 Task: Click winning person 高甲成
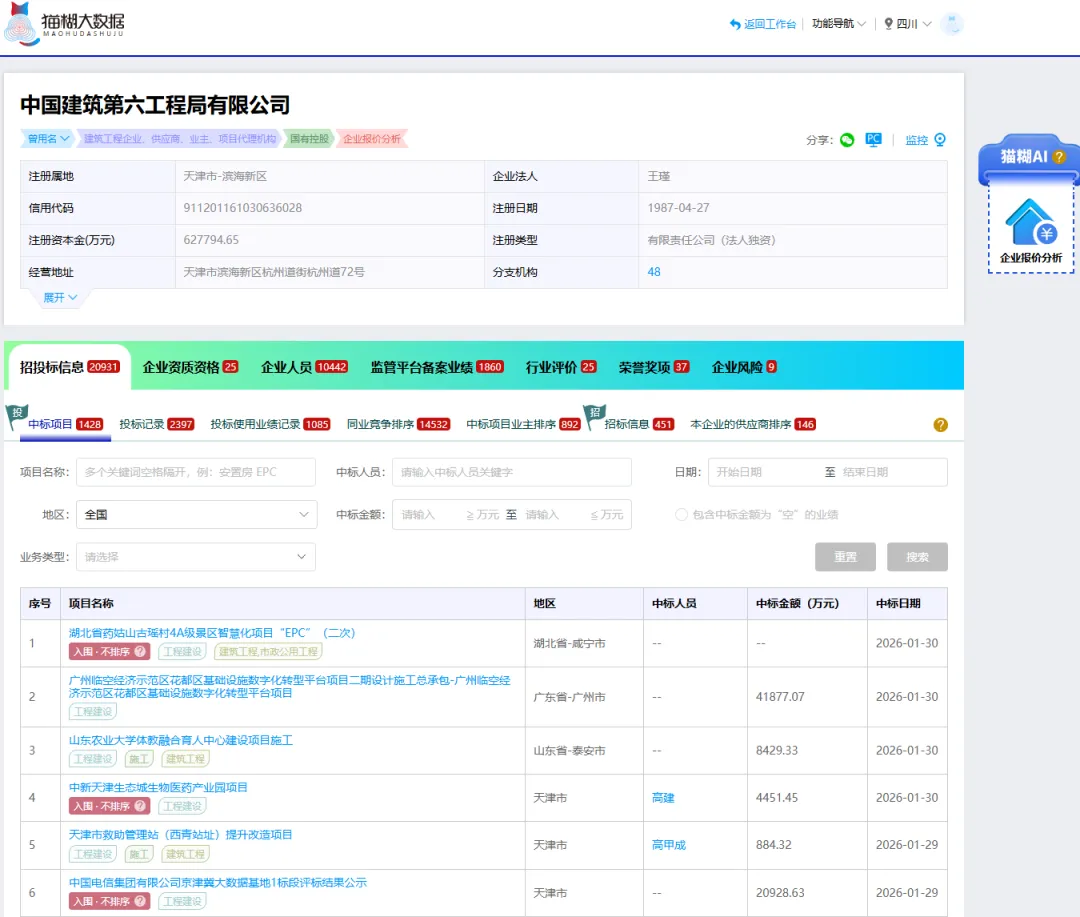point(669,845)
